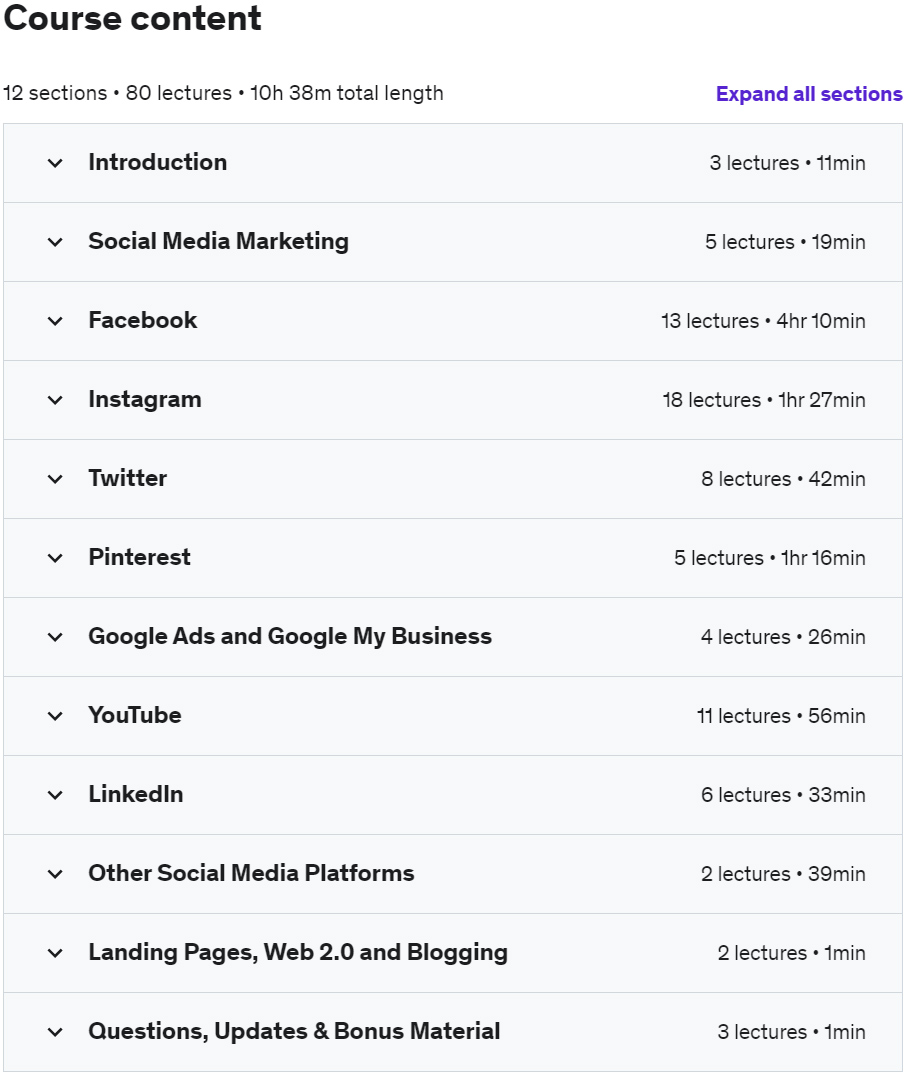The image size is (905, 1075).
Task: Expand Social Media Marketing chevron
Action: (x=55, y=242)
